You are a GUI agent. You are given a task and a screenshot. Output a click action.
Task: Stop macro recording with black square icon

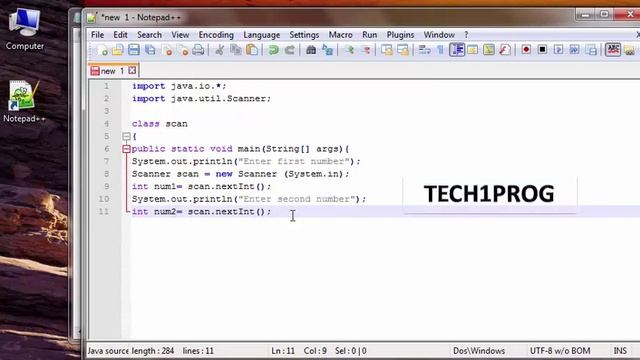tap(542, 50)
